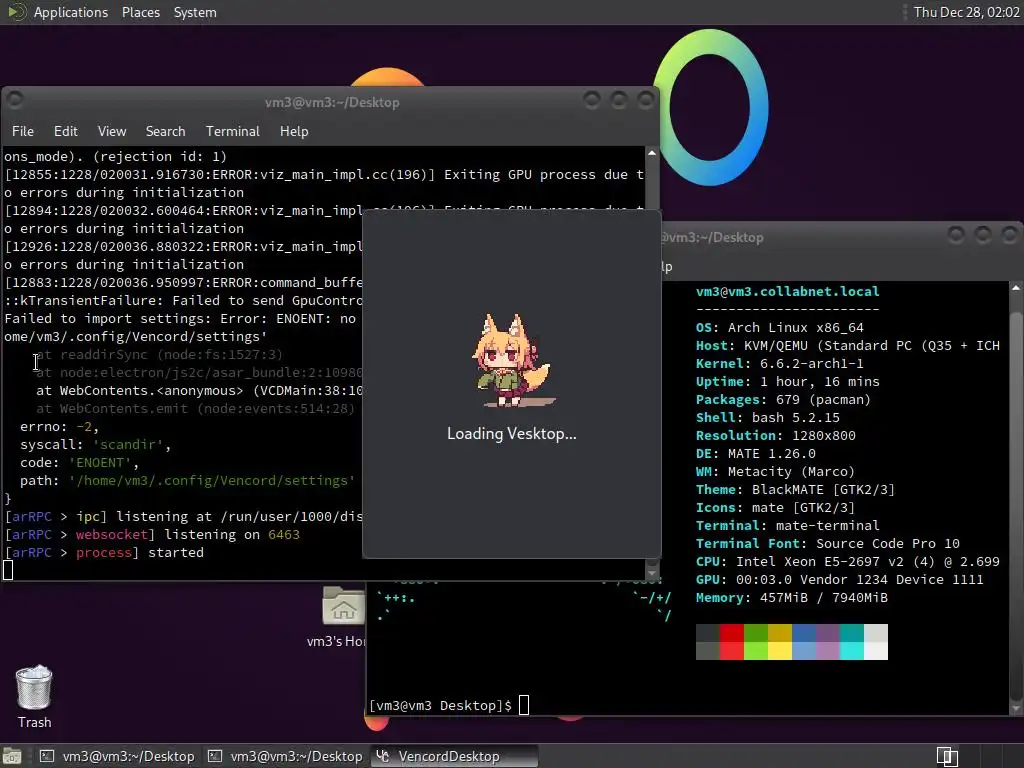Click scroll-up arrow in front terminal scrollbar
This screenshot has width=1024, height=768.
651,153
